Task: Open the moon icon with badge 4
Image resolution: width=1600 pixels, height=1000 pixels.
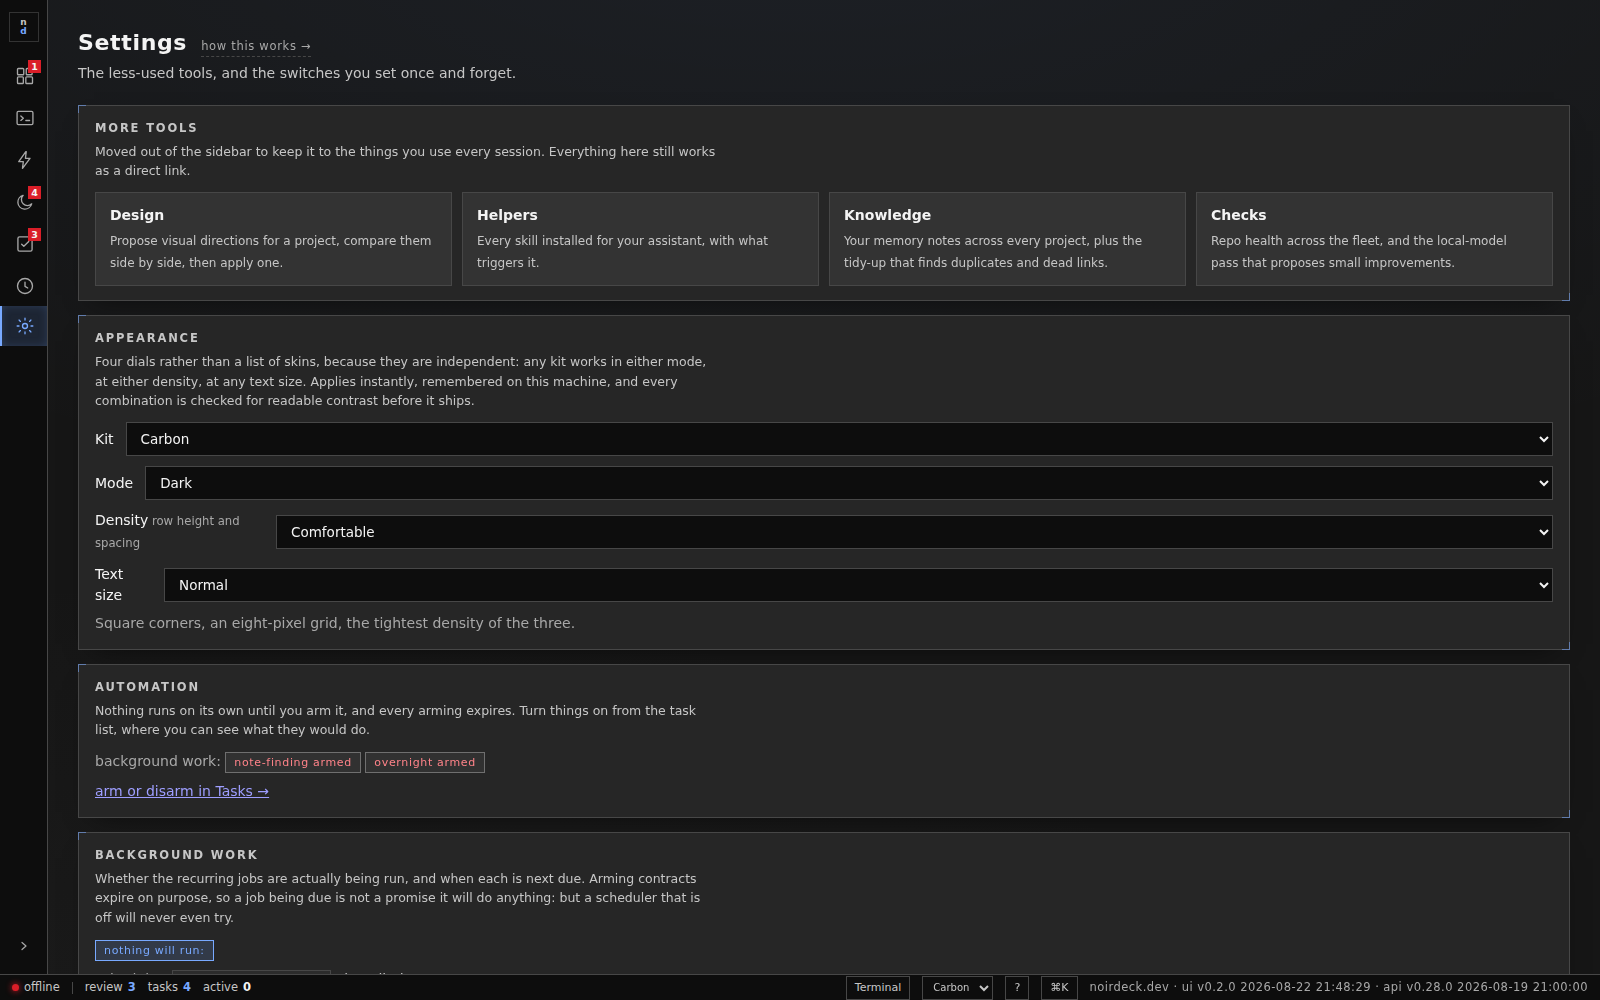Action: coord(24,202)
